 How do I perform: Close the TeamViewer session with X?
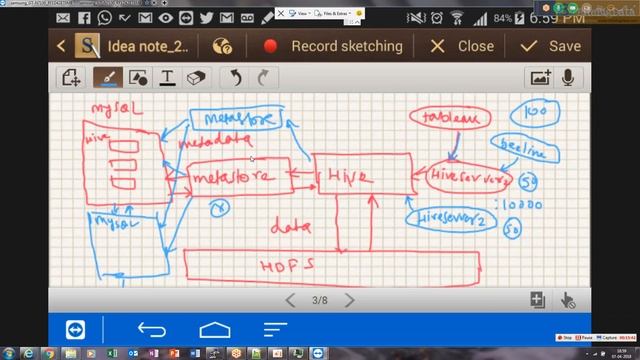pyautogui.click(x=281, y=13)
